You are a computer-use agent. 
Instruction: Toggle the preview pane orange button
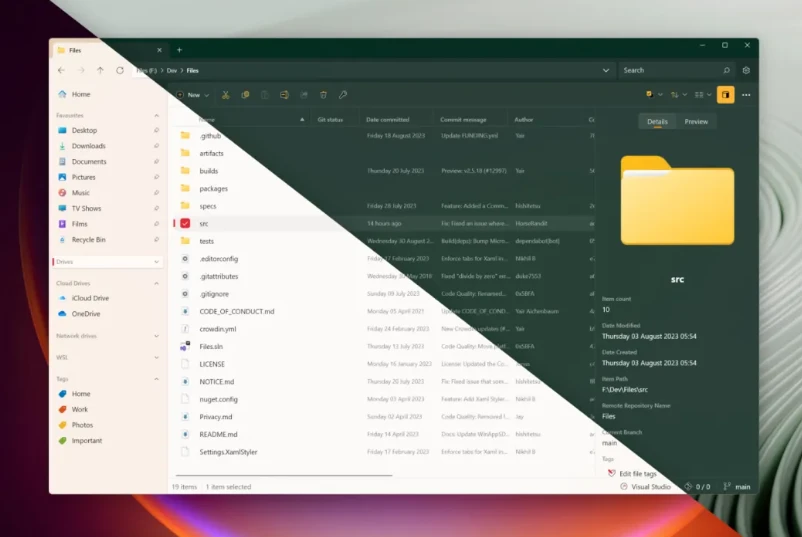[x=725, y=95]
